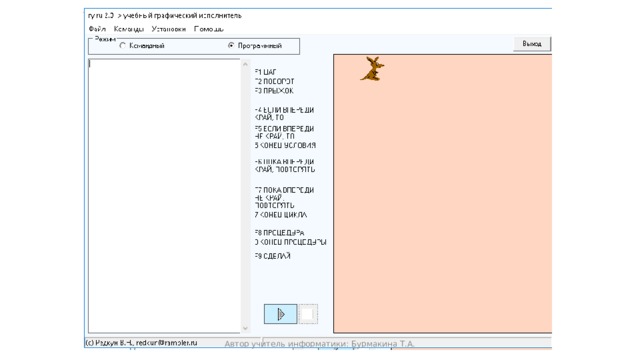This screenshot has height=360, width=640.
Task: Insert the F9 СДЕЛАЙ command
Action: (x=272, y=256)
